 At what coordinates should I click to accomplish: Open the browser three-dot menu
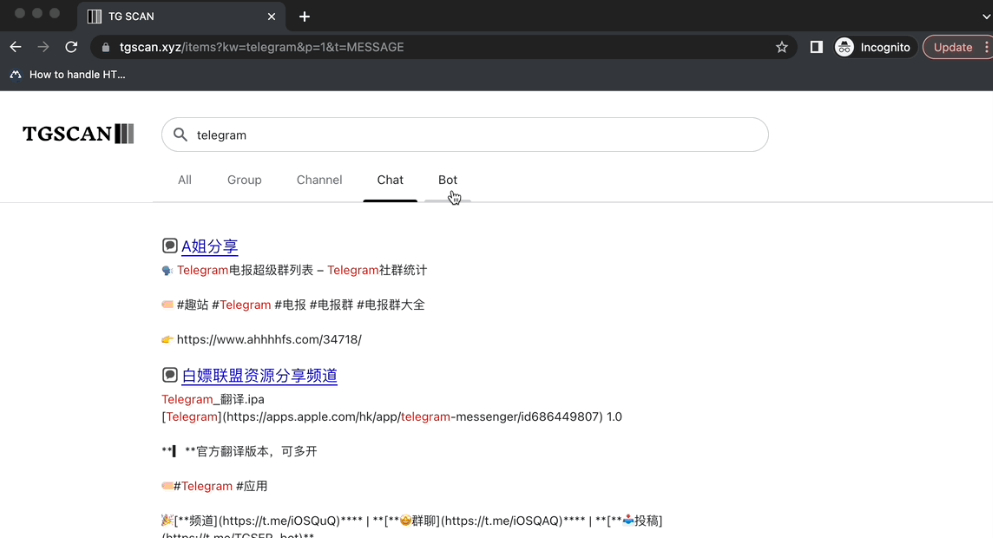click(986, 47)
